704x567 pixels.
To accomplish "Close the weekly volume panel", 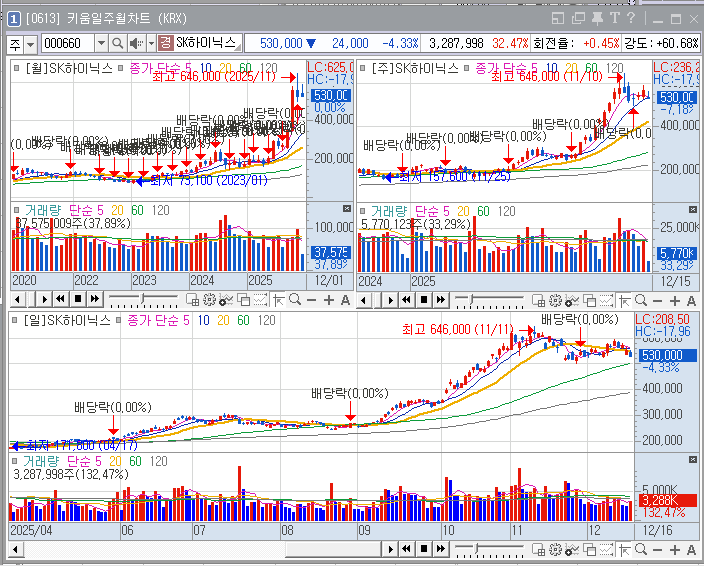I will [x=693, y=210].
